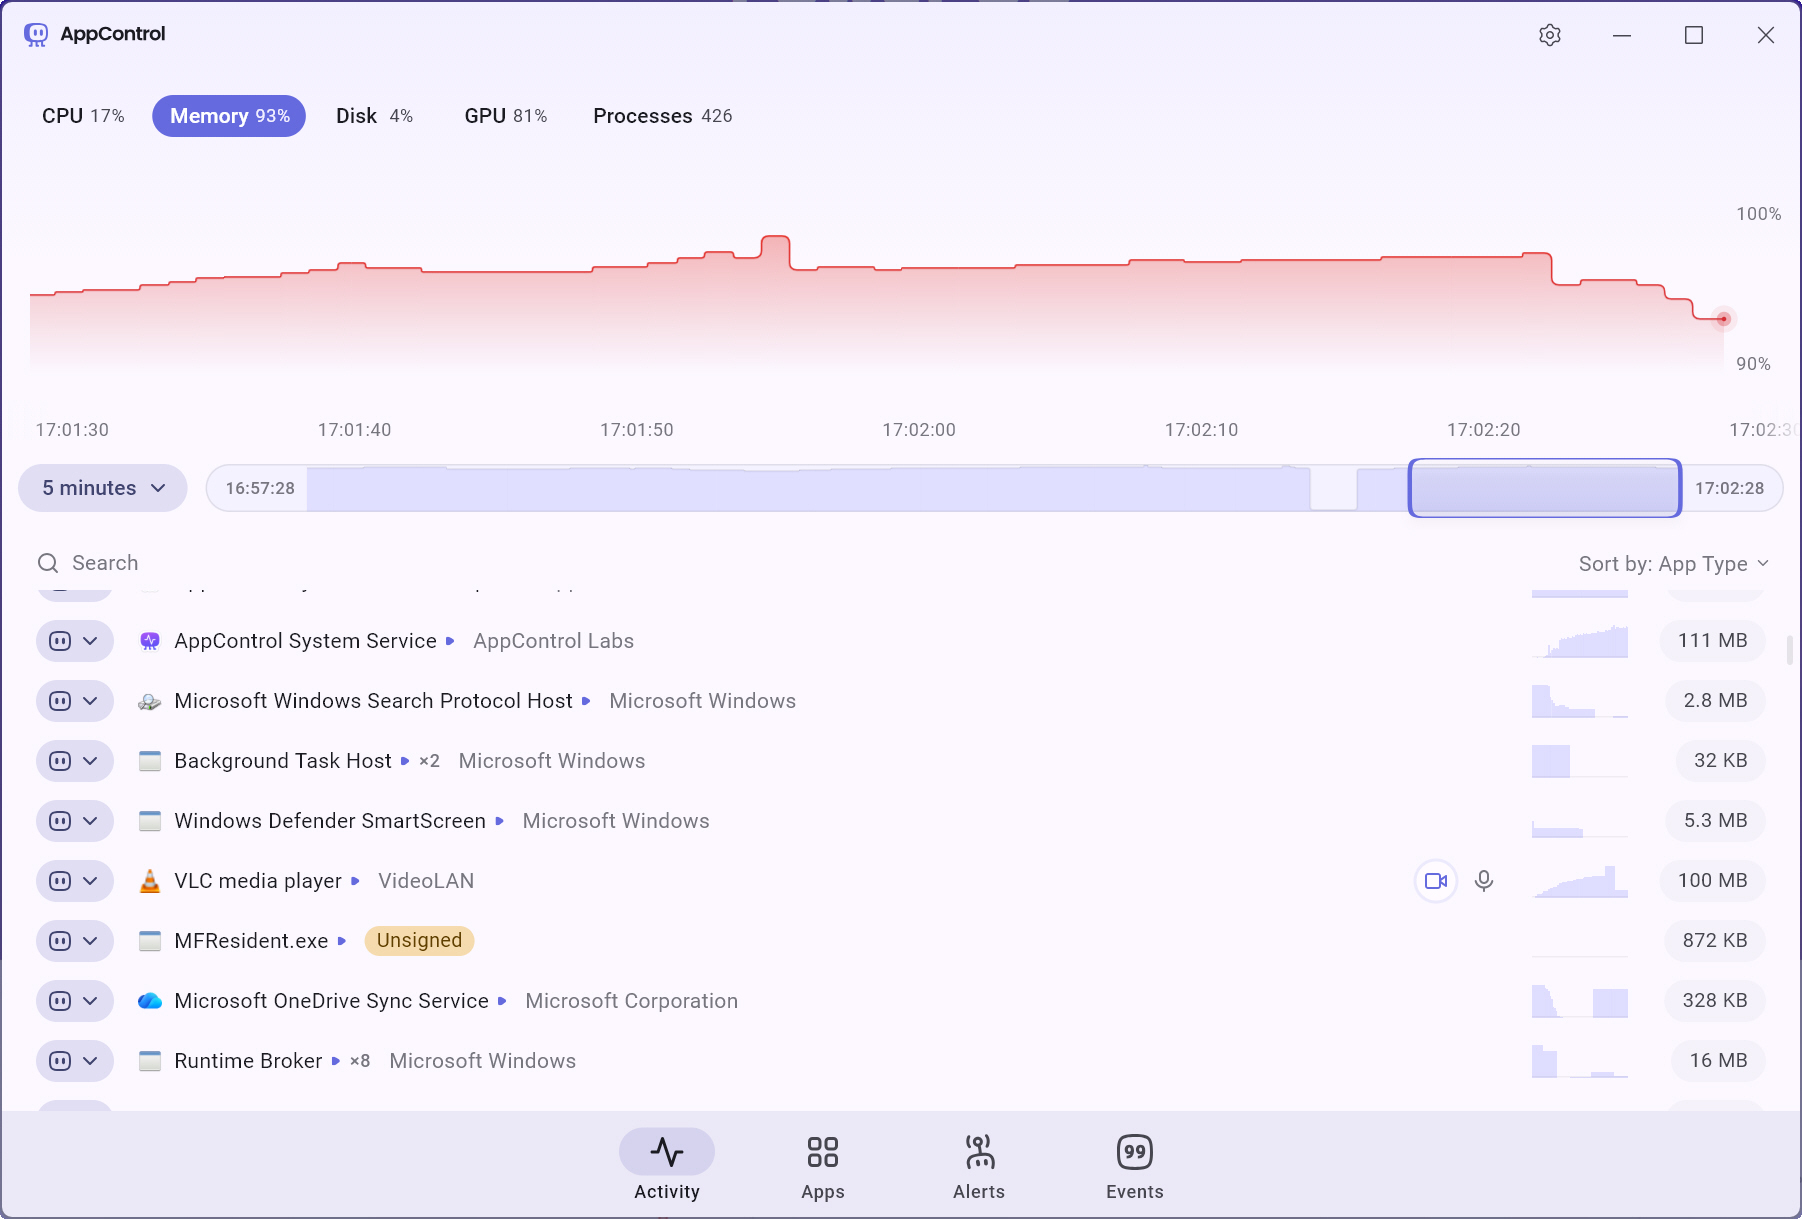
Task: Click the 111 MB memory usage button
Action: 1712,641
